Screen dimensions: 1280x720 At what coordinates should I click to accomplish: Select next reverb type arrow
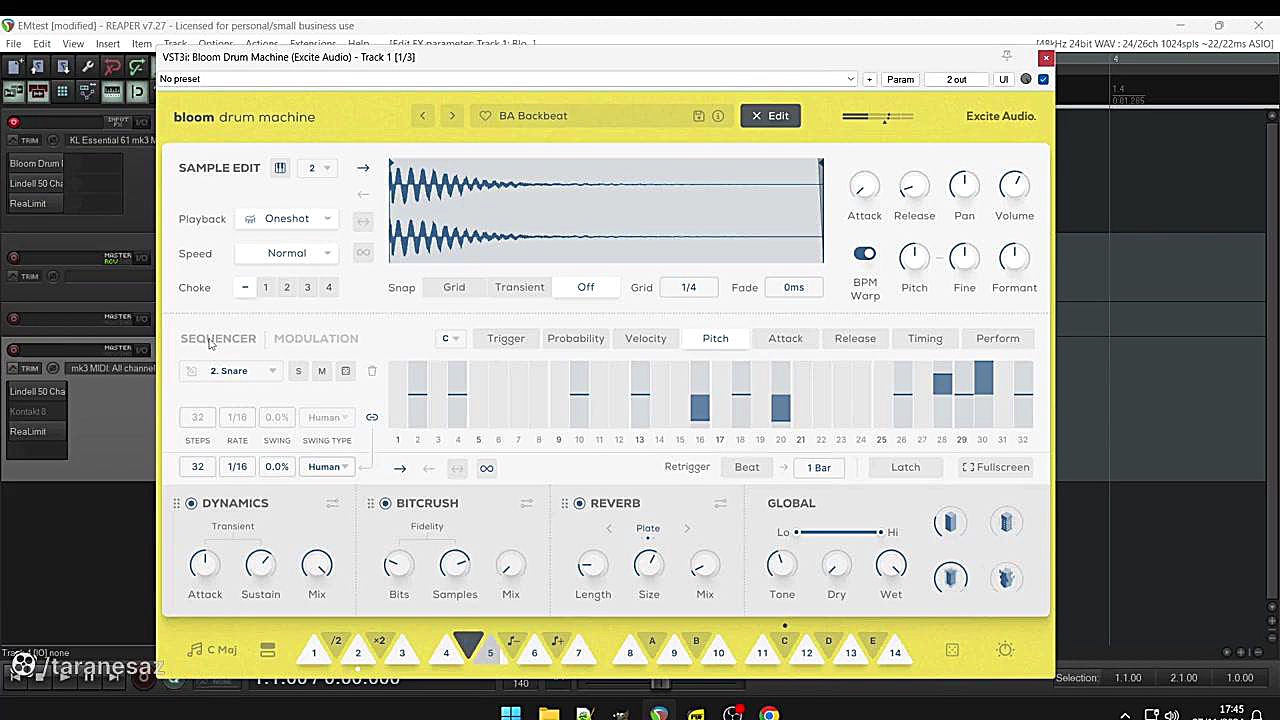coord(687,528)
